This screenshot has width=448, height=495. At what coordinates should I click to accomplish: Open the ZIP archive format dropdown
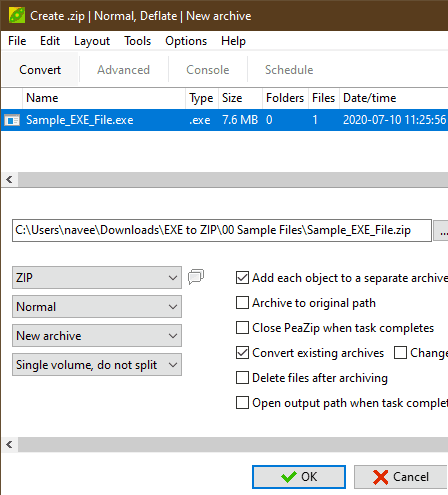[97, 277]
